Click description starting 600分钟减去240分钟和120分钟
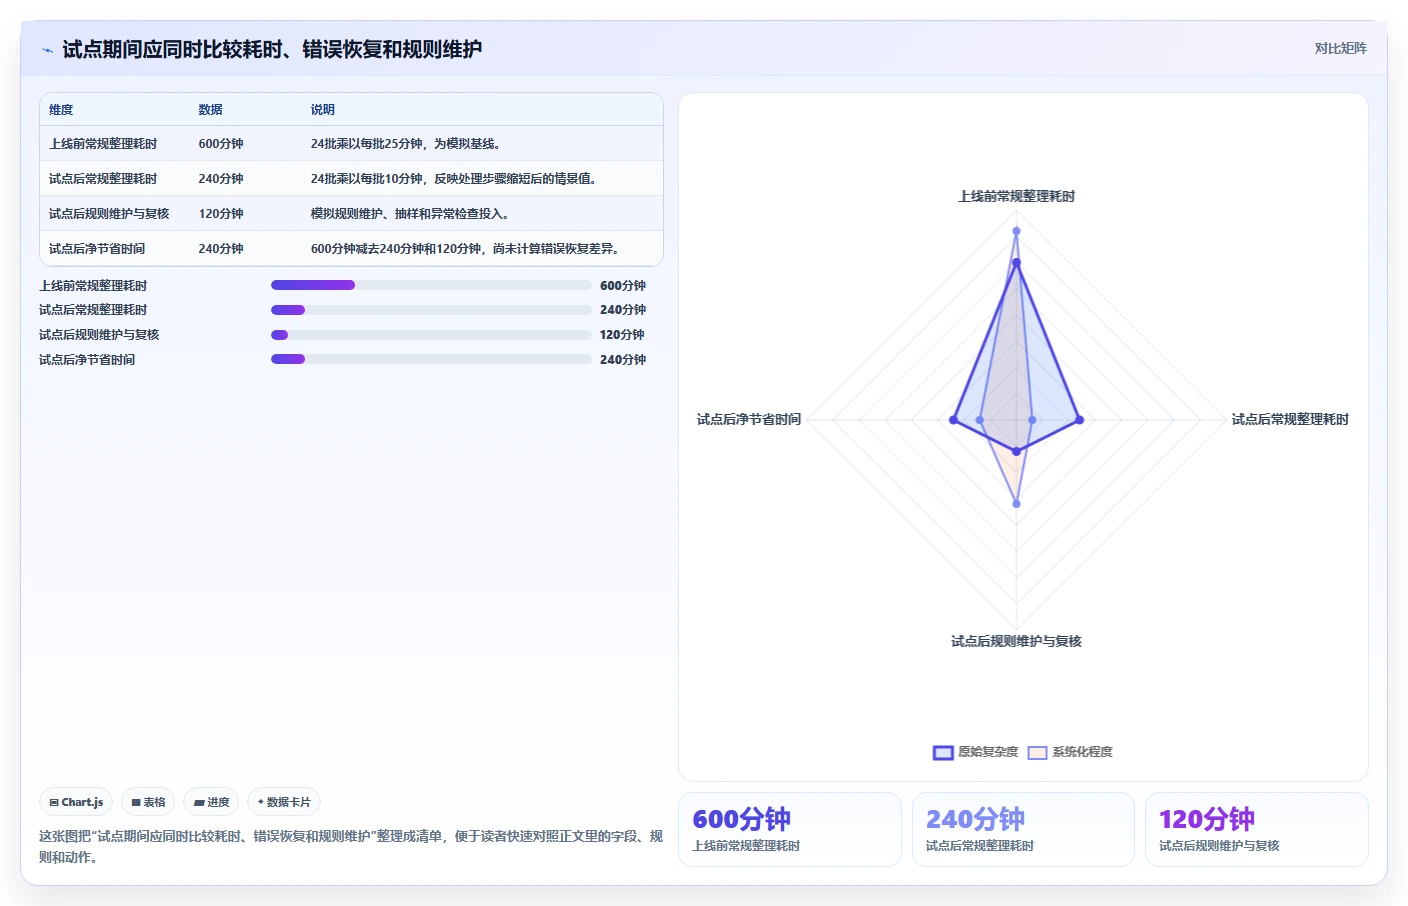 coord(467,249)
